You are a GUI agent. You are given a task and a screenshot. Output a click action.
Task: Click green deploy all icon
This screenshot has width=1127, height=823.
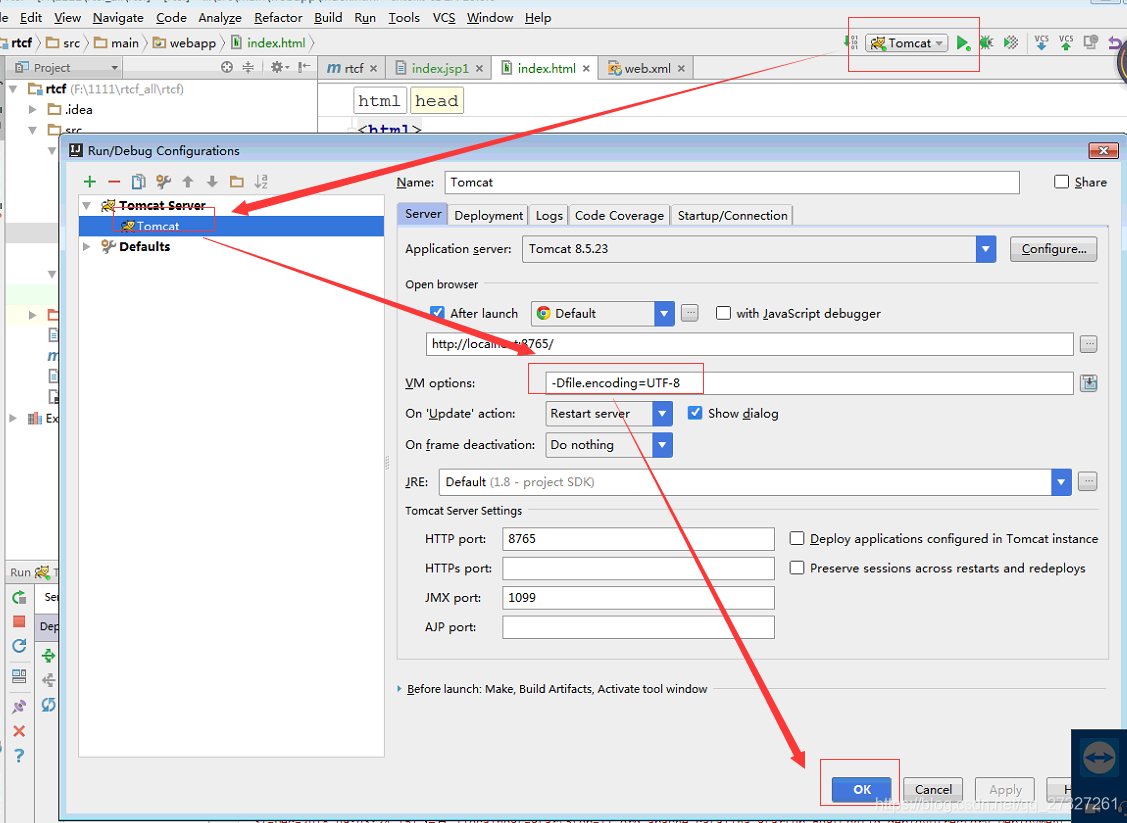(x=48, y=656)
